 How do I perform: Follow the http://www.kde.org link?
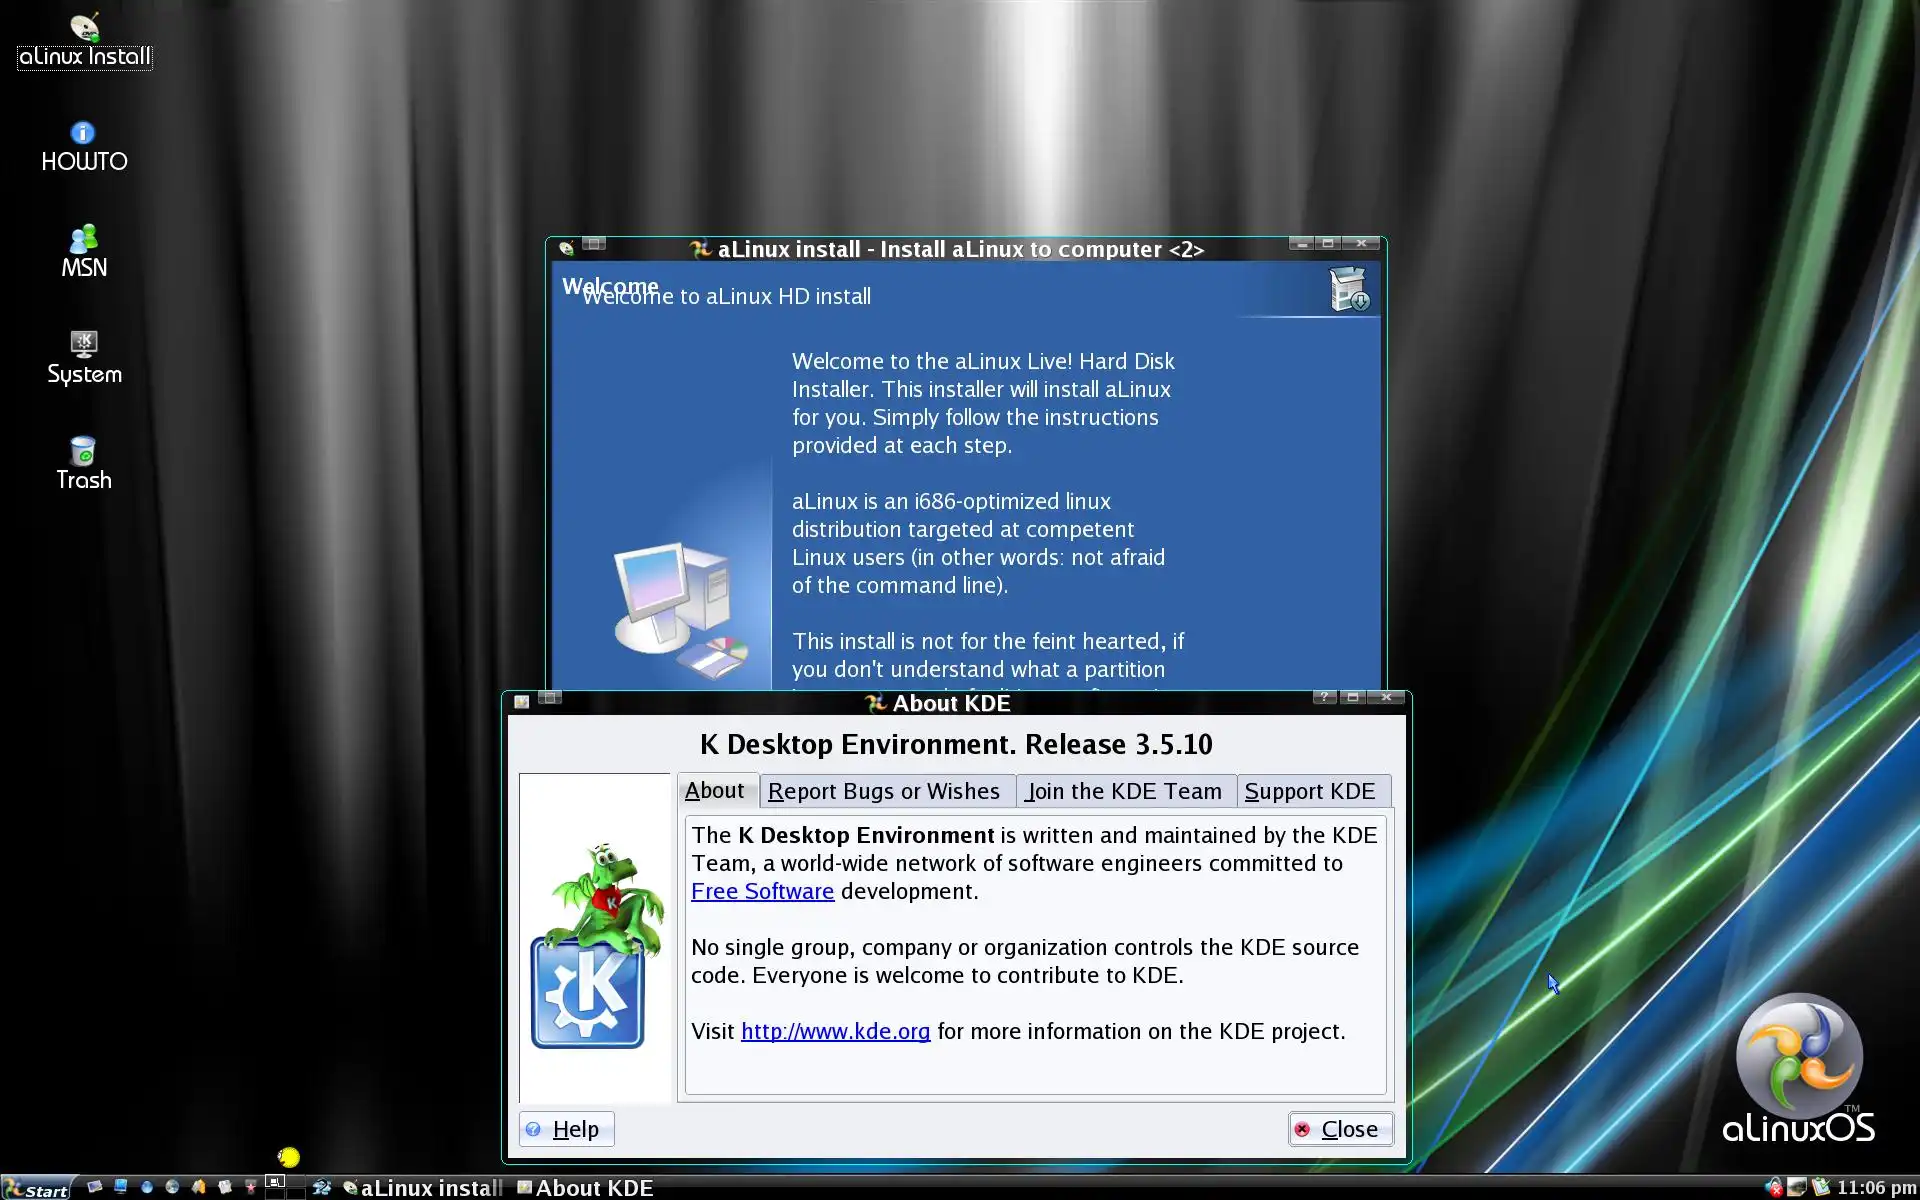pyautogui.click(x=835, y=1031)
